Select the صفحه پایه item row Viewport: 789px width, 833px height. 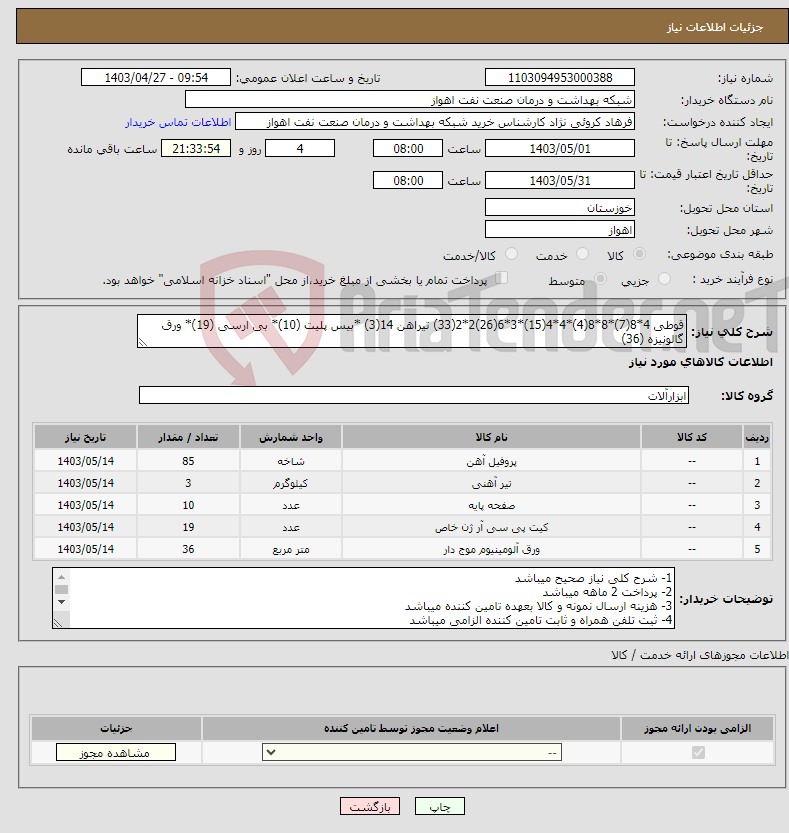[x=402, y=505]
